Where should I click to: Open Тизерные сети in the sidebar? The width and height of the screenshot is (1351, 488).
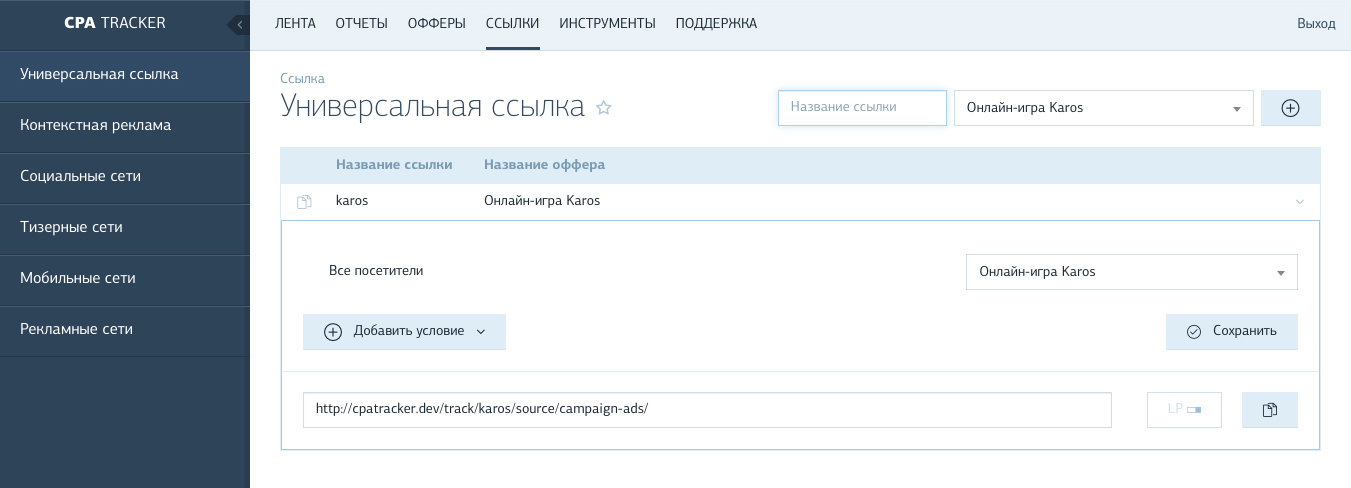coord(124,228)
